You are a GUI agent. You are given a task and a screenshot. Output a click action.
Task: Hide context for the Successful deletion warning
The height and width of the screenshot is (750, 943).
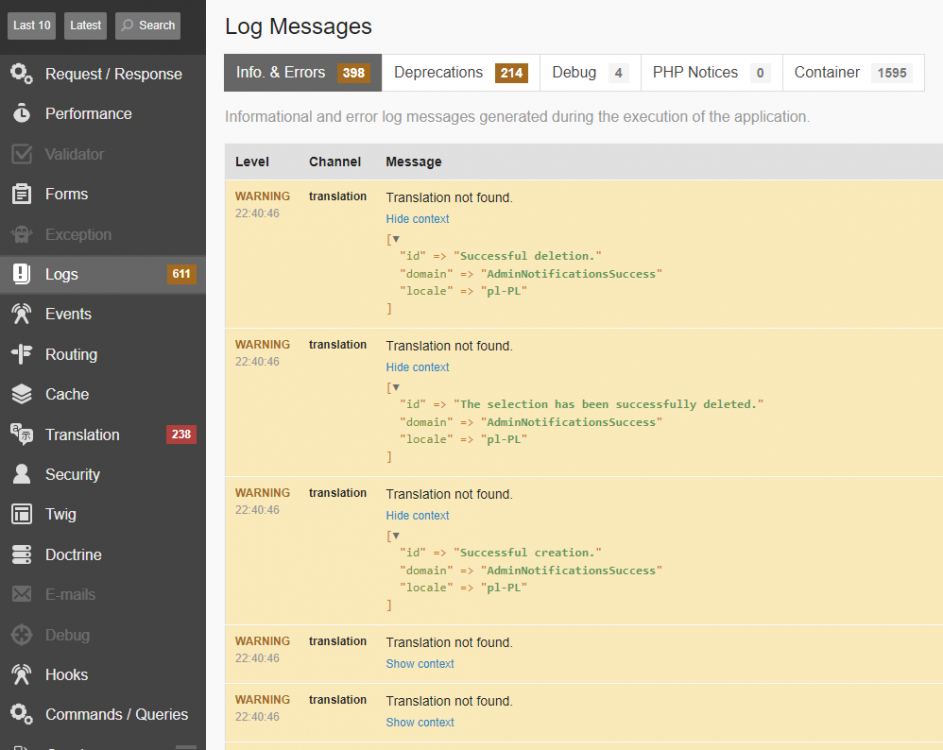point(417,218)
